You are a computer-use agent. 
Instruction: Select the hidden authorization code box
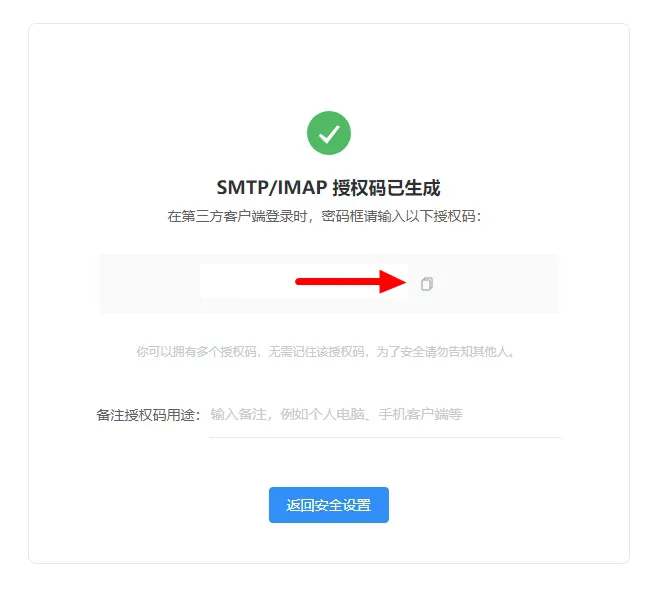point(304,281)
